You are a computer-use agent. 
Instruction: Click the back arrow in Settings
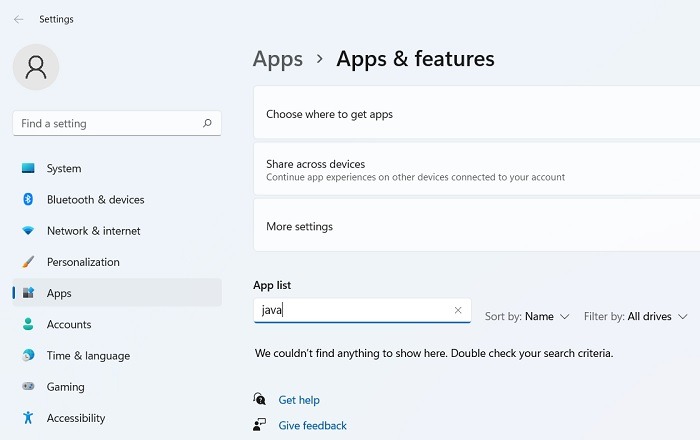tap(18, 19)
